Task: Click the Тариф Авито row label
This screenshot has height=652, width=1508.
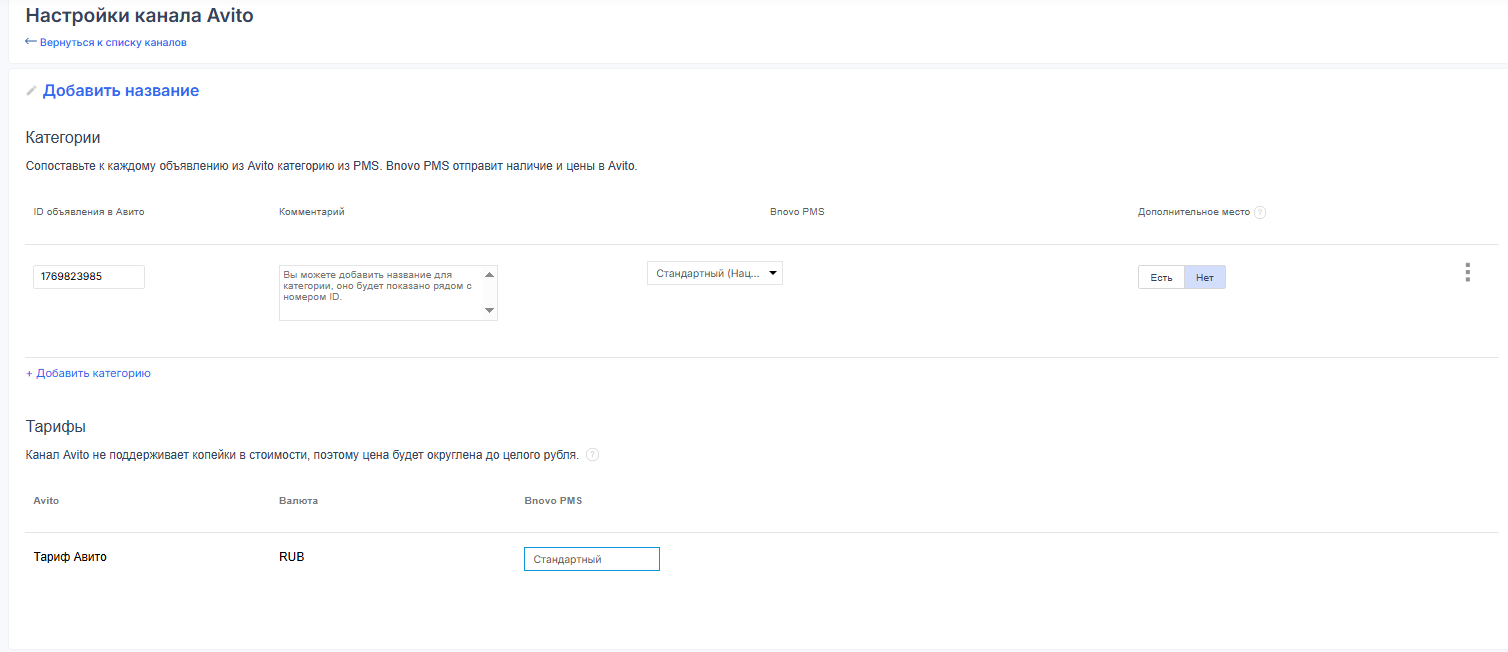Action: [70, 557]
